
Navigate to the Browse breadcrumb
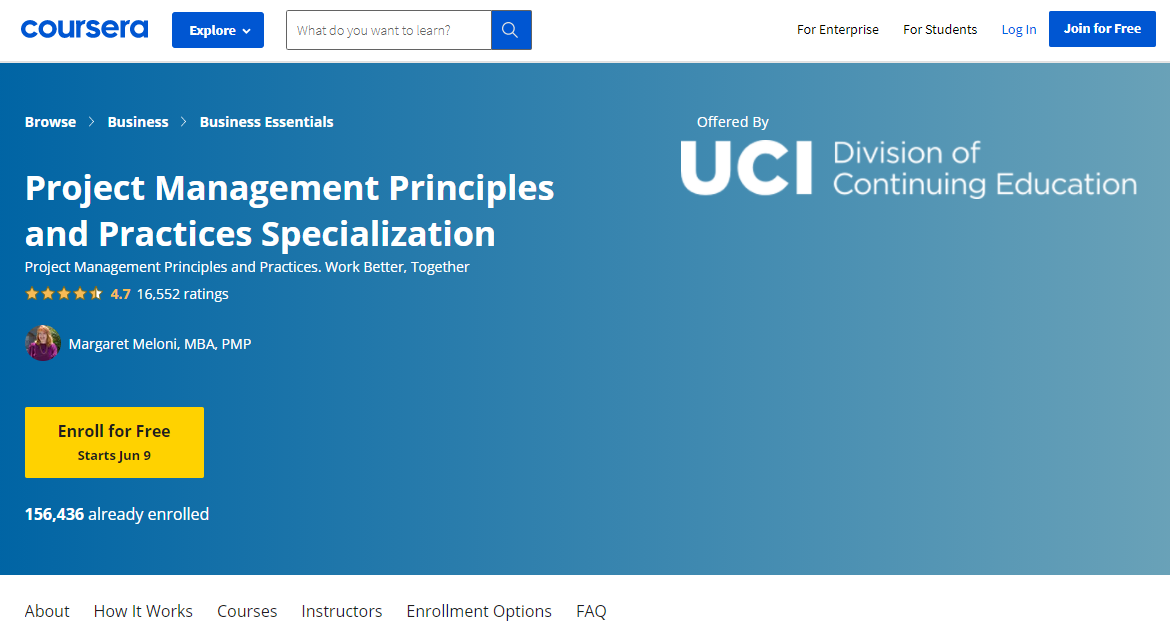(50, 121)
